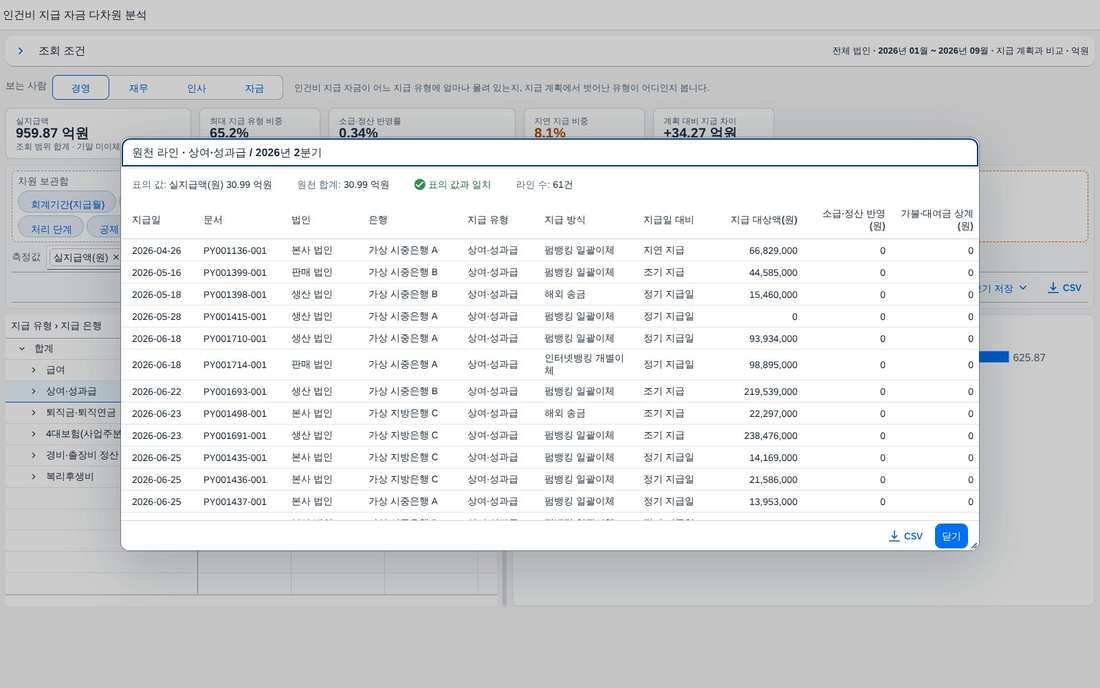Image resolution: width=1100 pixels, height=688 pixels.
Task: Click the 66,829,000 amount cell
Action: [773, 250]
